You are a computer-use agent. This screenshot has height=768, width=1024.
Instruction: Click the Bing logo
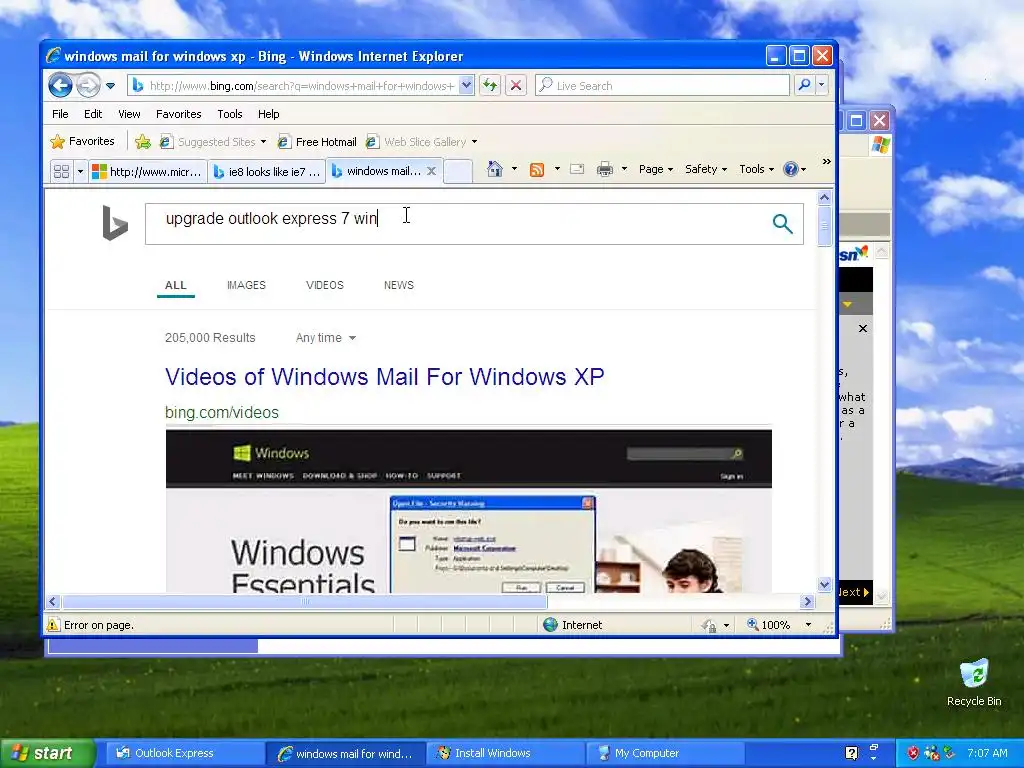115,223
